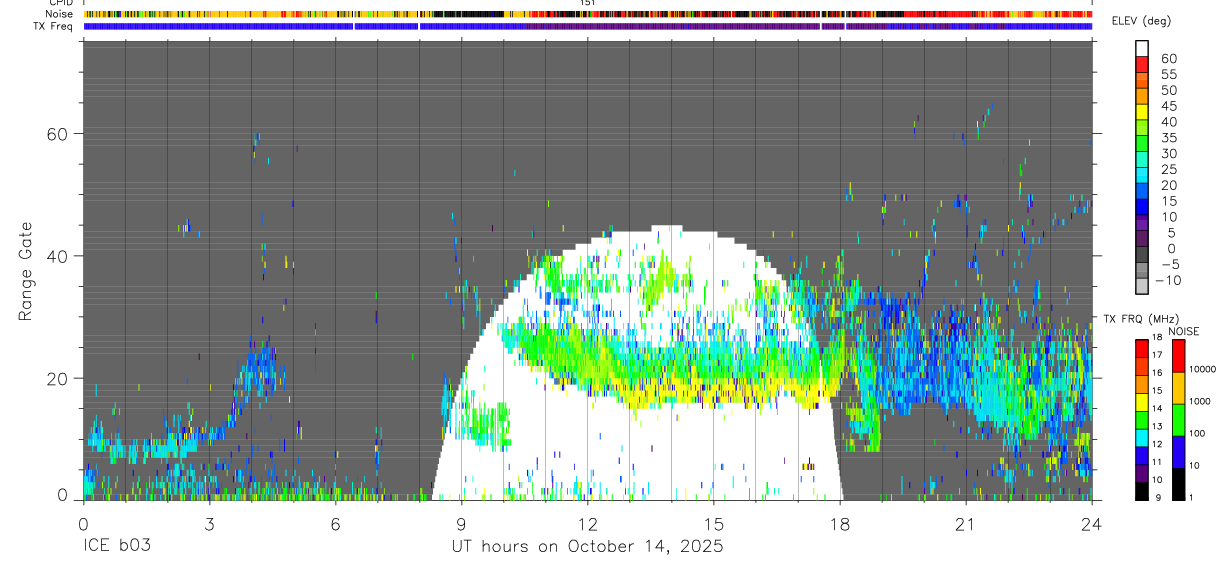Click the TX Freq row label at top left
Screen dimensions: 1228x567
[x=55, y=26]
